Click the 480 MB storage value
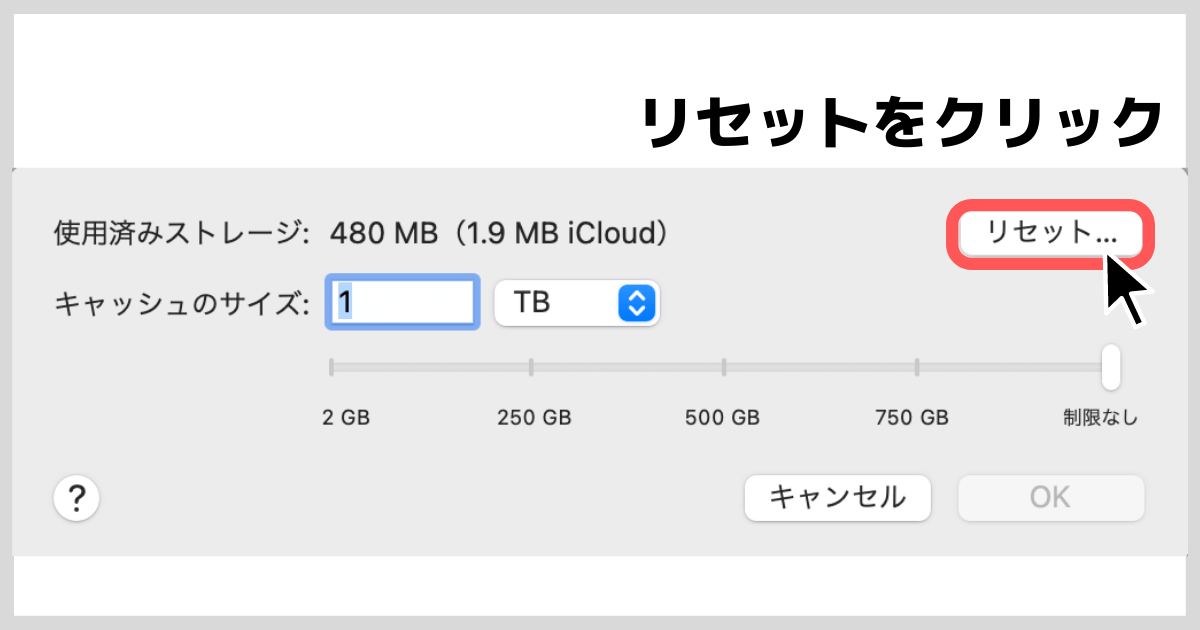This screenshot has width=1200, height=630. 384,234
